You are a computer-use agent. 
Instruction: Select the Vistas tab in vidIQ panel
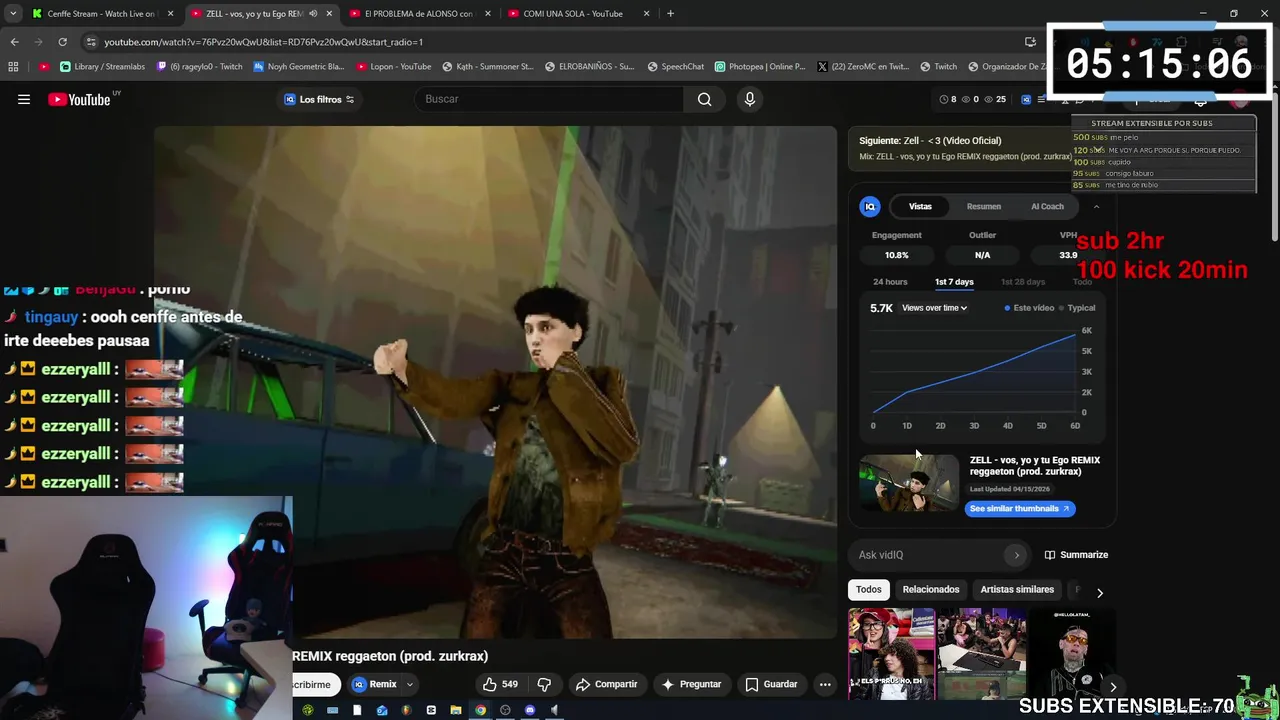tap(920, 206)
